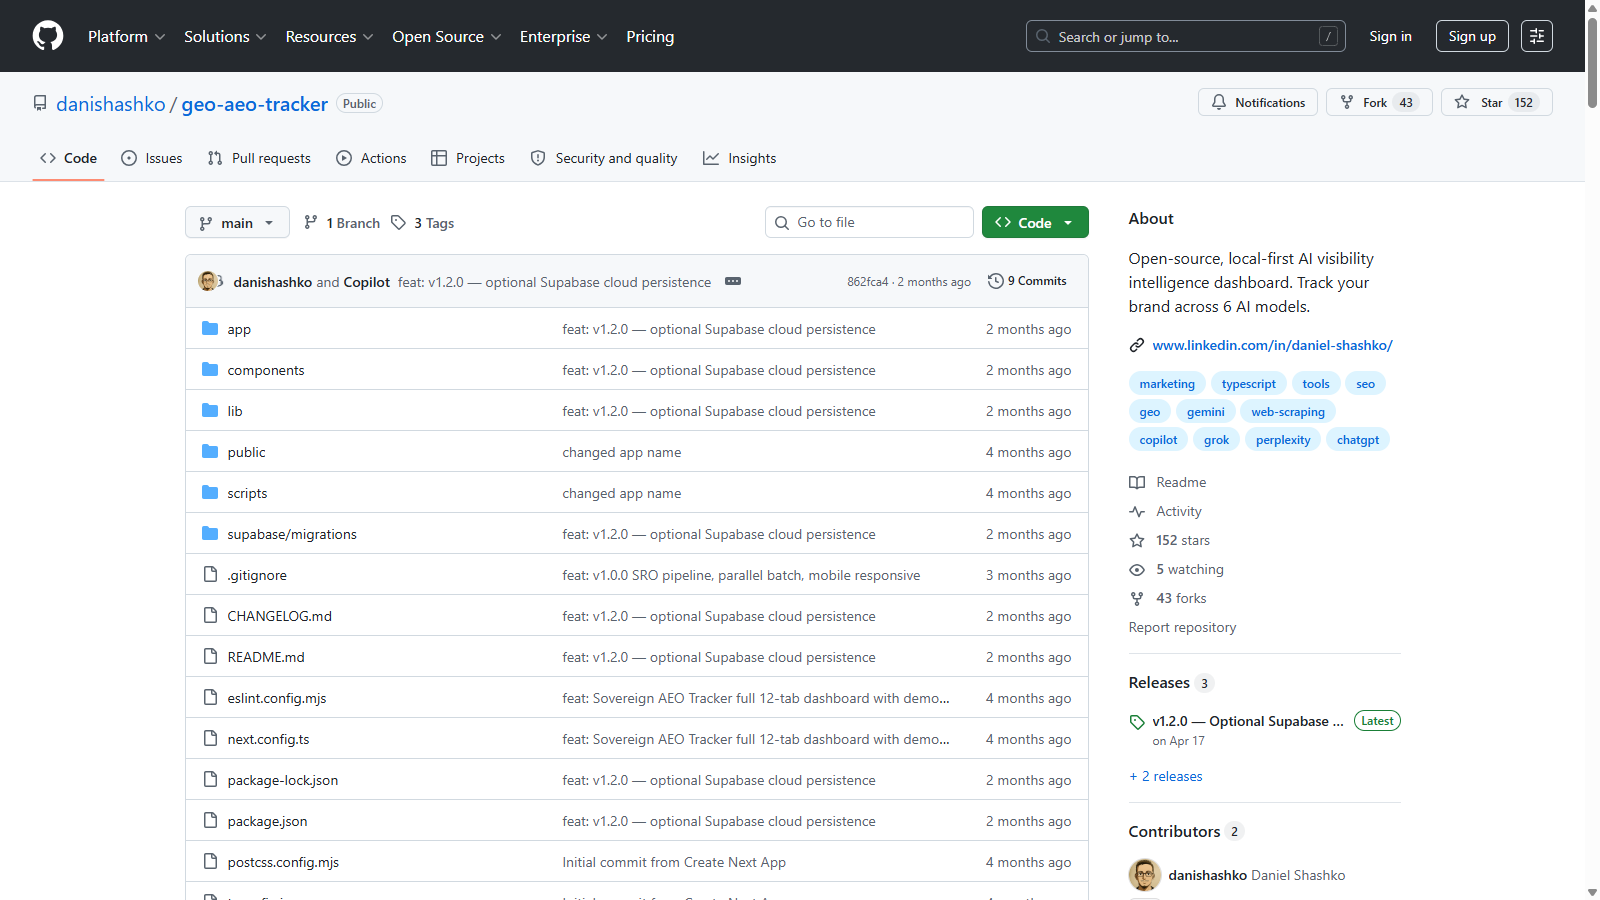Switch to the Issues tab
The image size is (1600, 900).
(x=152, y=158)
